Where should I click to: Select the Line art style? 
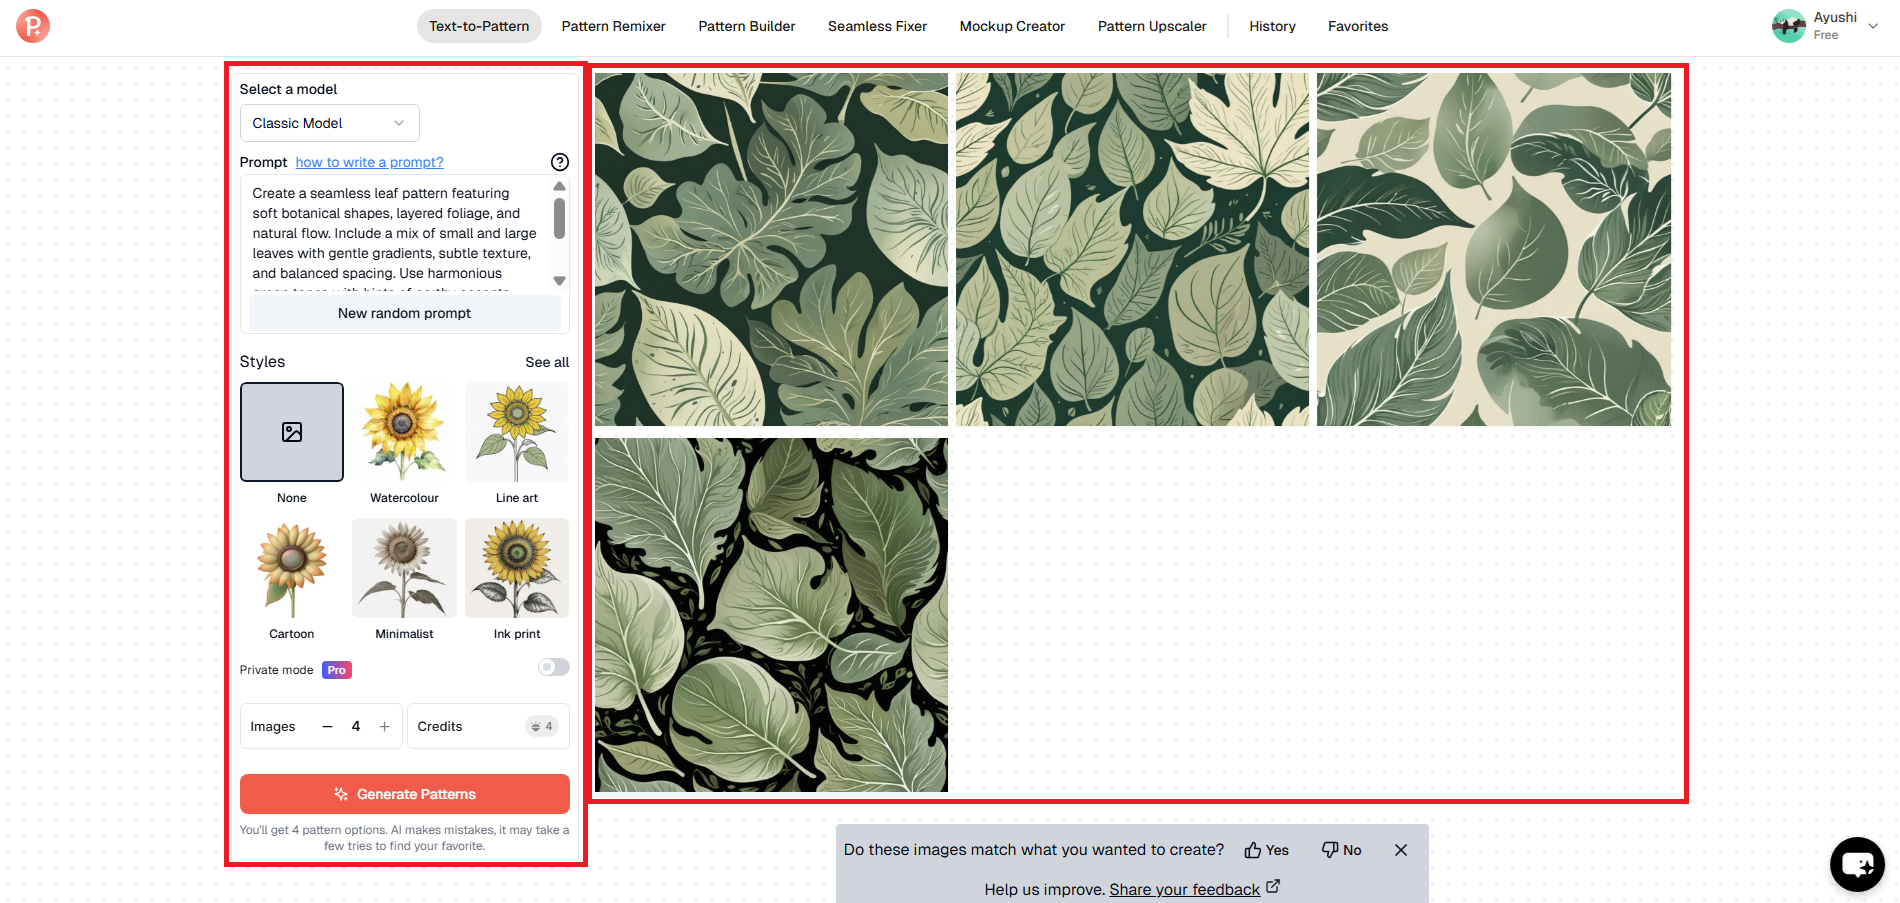click(x=516, y=432)
